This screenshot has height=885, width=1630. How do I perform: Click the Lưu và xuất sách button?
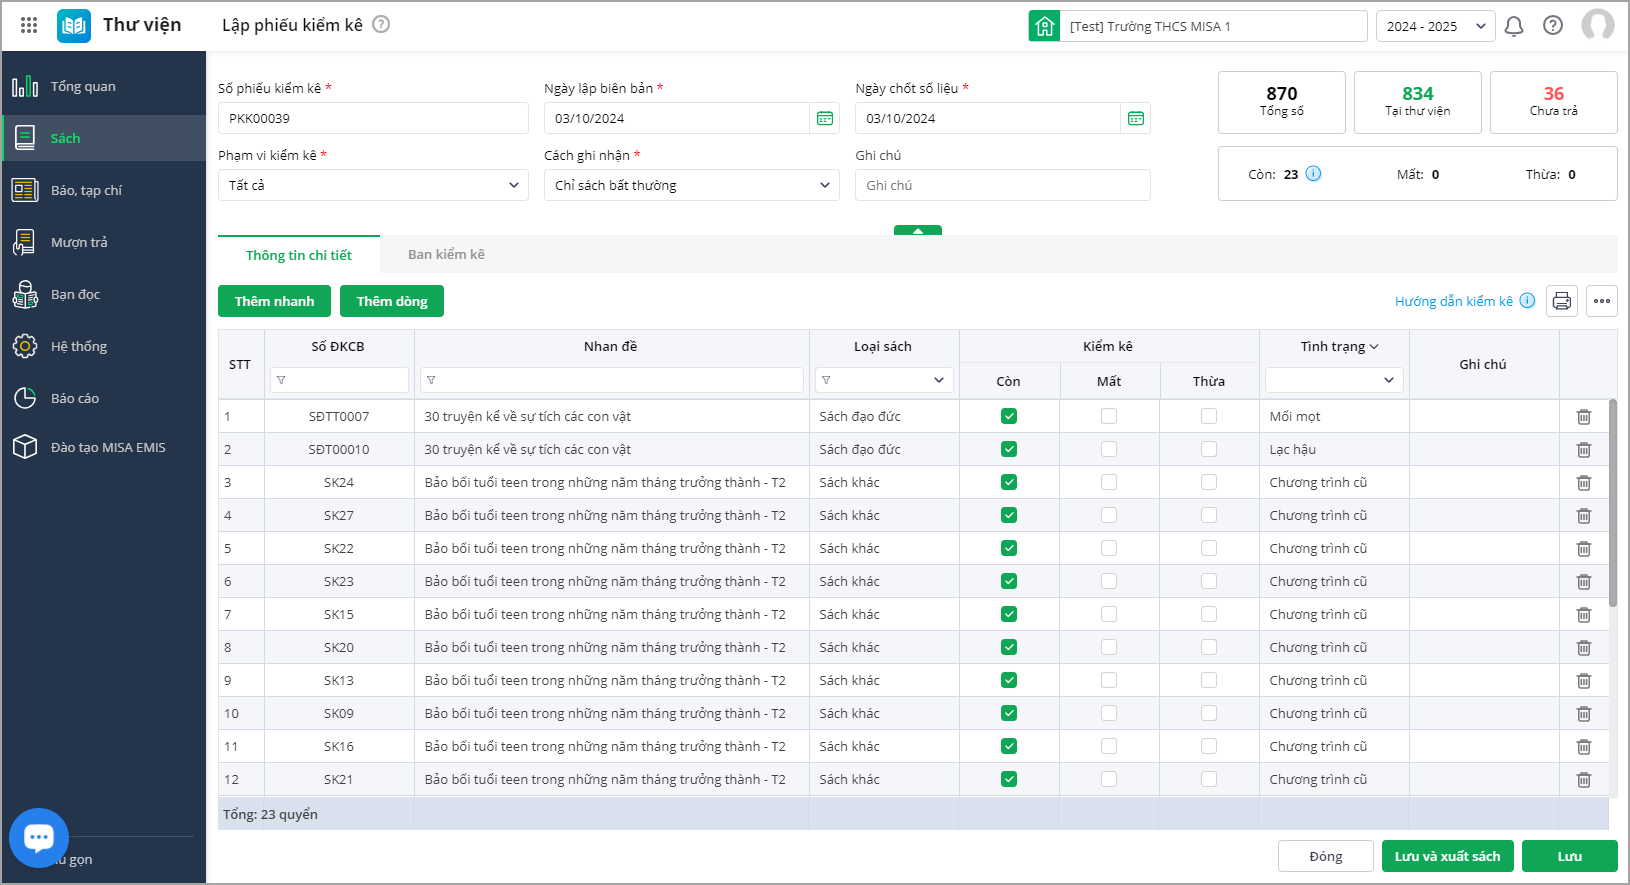(x=1447, y=856)
